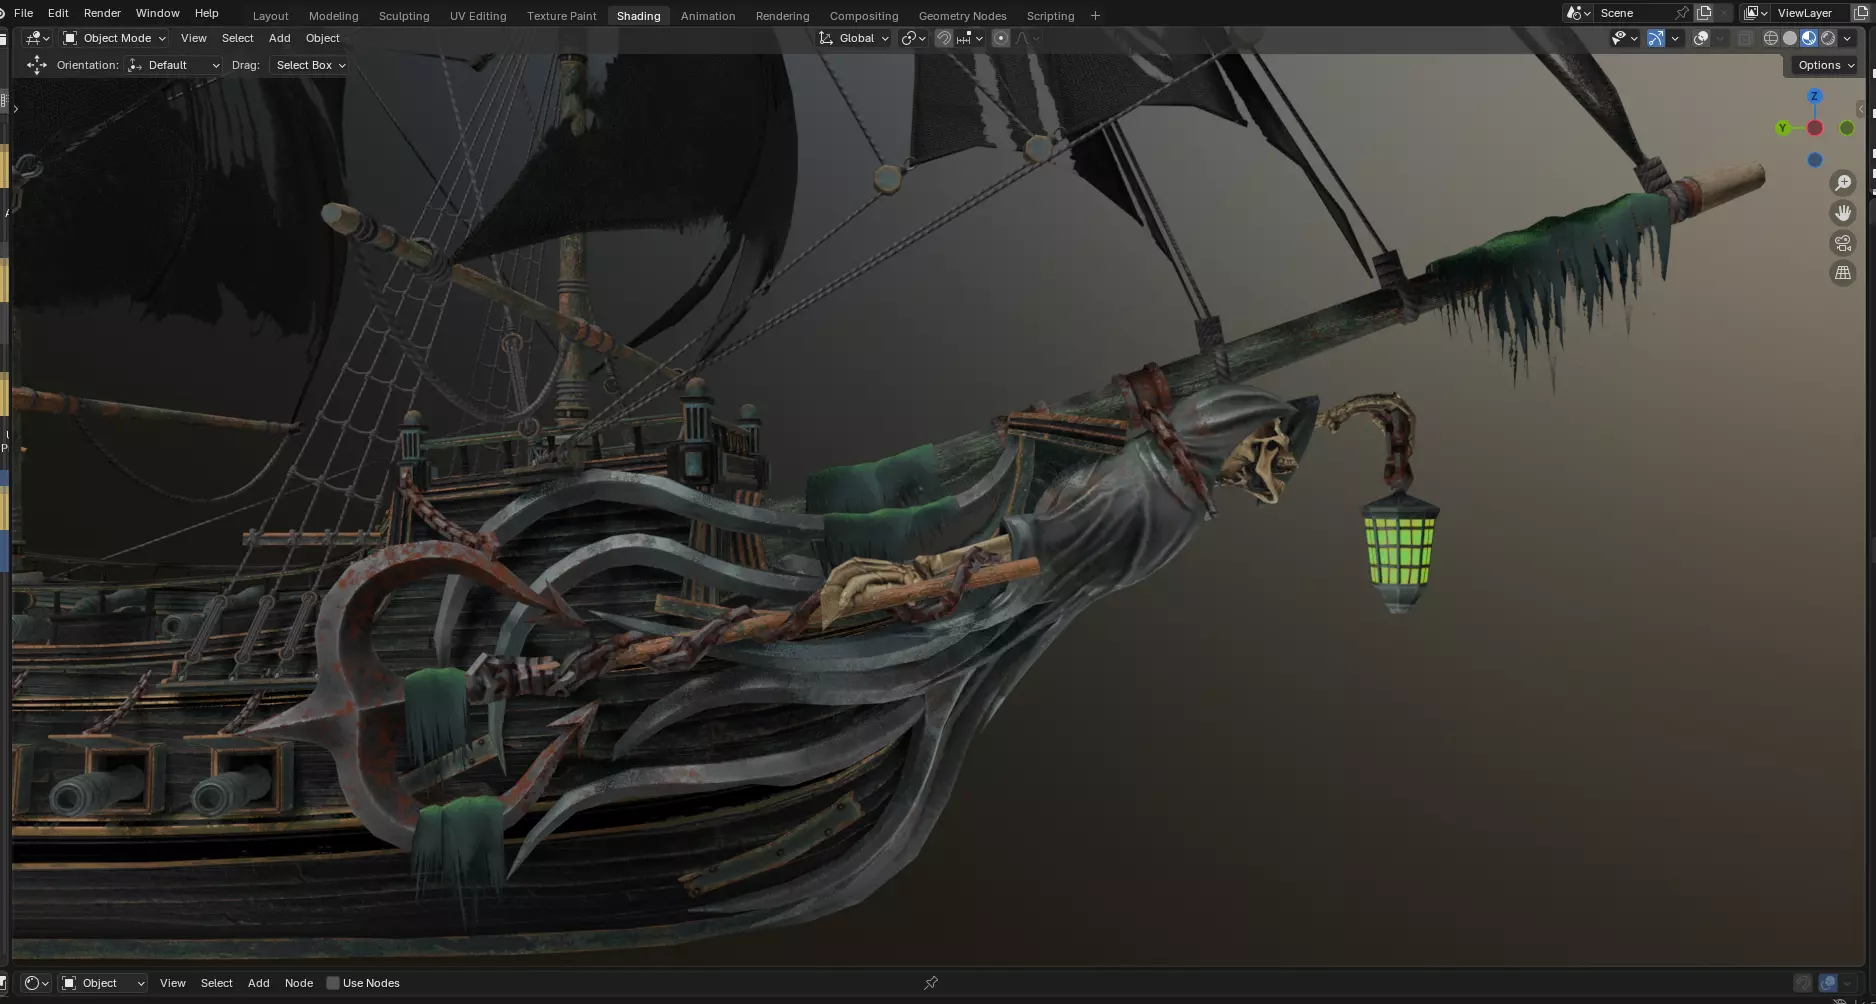Open the Render menu
The height and width of the screenshot is (1004, 1876).
tap(102, 13)
